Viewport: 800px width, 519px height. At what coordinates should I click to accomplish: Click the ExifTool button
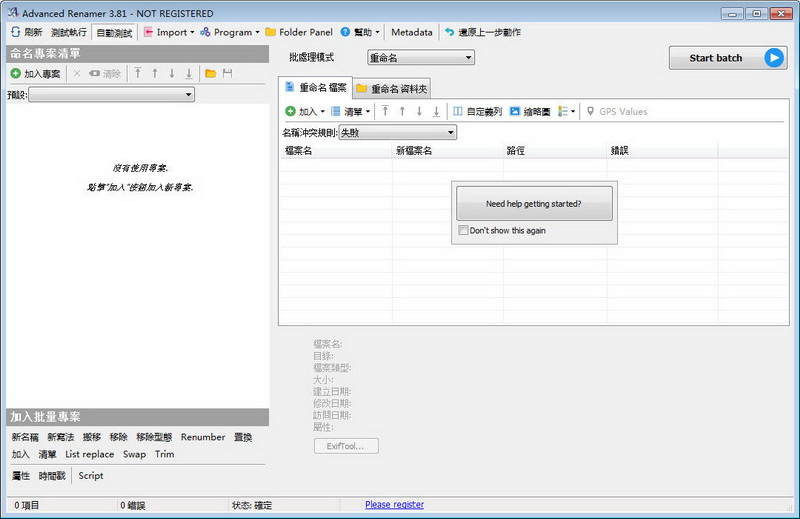click(x=346, y=446)
